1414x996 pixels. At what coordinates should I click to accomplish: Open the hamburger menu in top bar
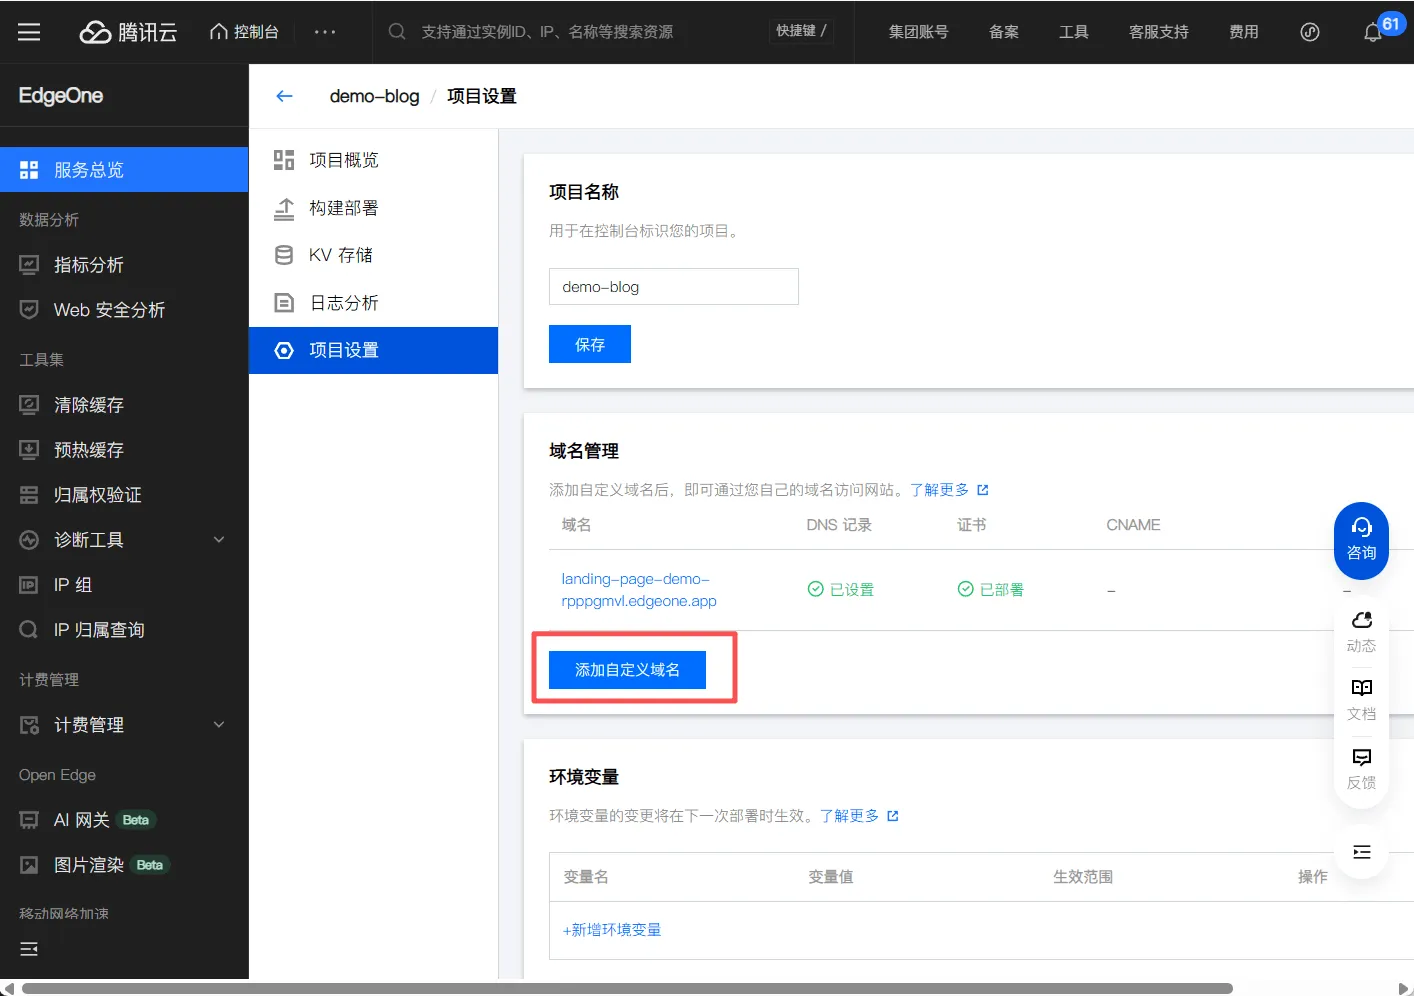[29, 32]
